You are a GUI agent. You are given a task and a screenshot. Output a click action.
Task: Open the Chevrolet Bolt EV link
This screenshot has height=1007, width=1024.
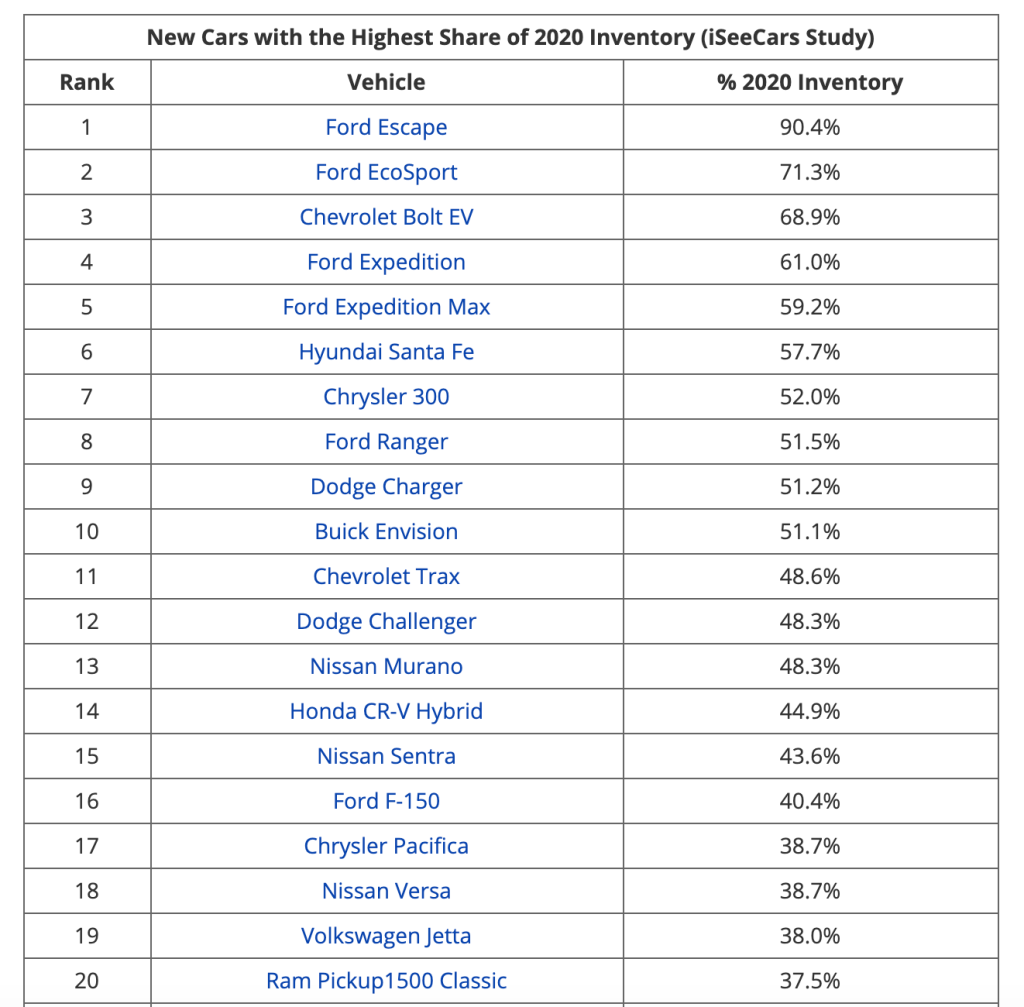tap(386, 217)
